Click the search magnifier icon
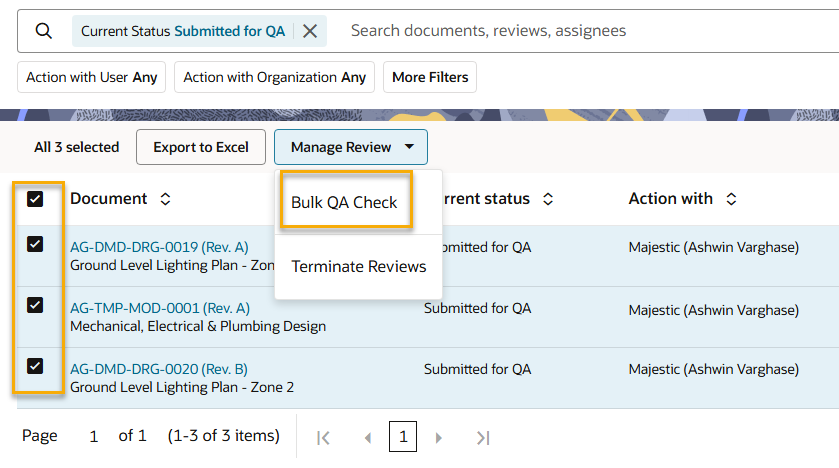The height and width of the screenshot is (468, 839). pos(44,31)
